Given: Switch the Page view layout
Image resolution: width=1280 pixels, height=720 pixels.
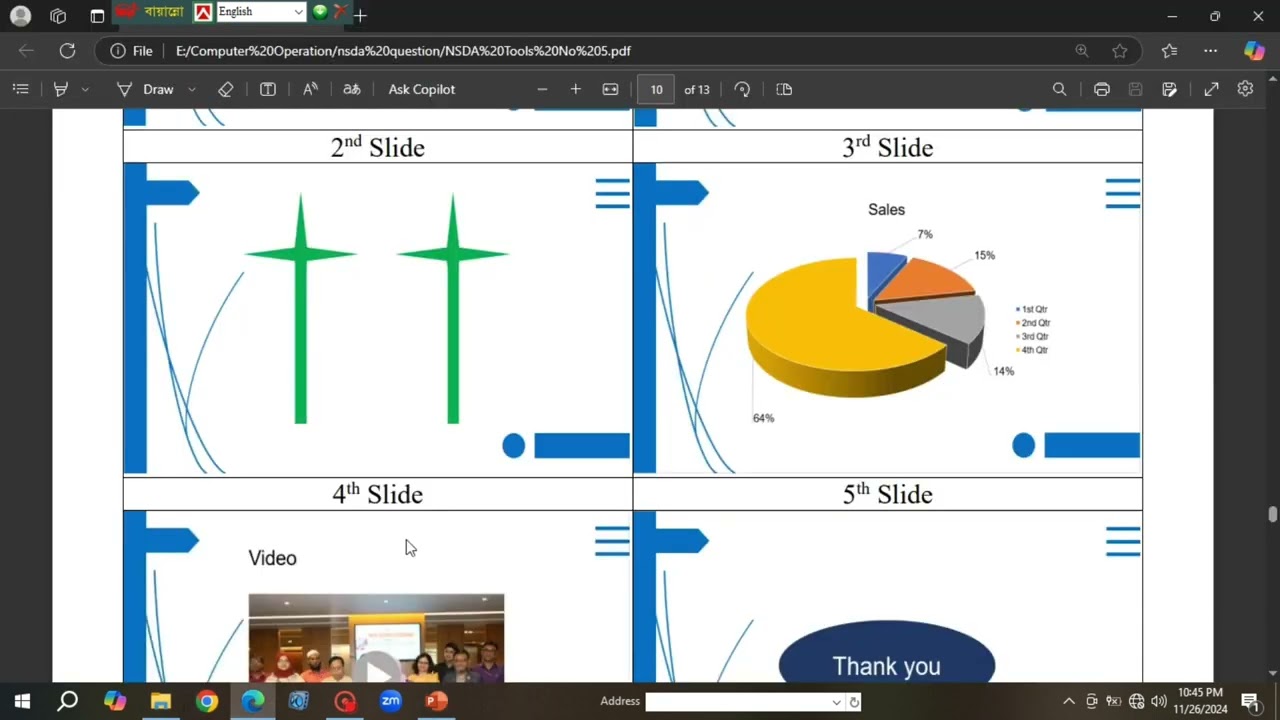Looking at the screenshot, I should point(784,89).
